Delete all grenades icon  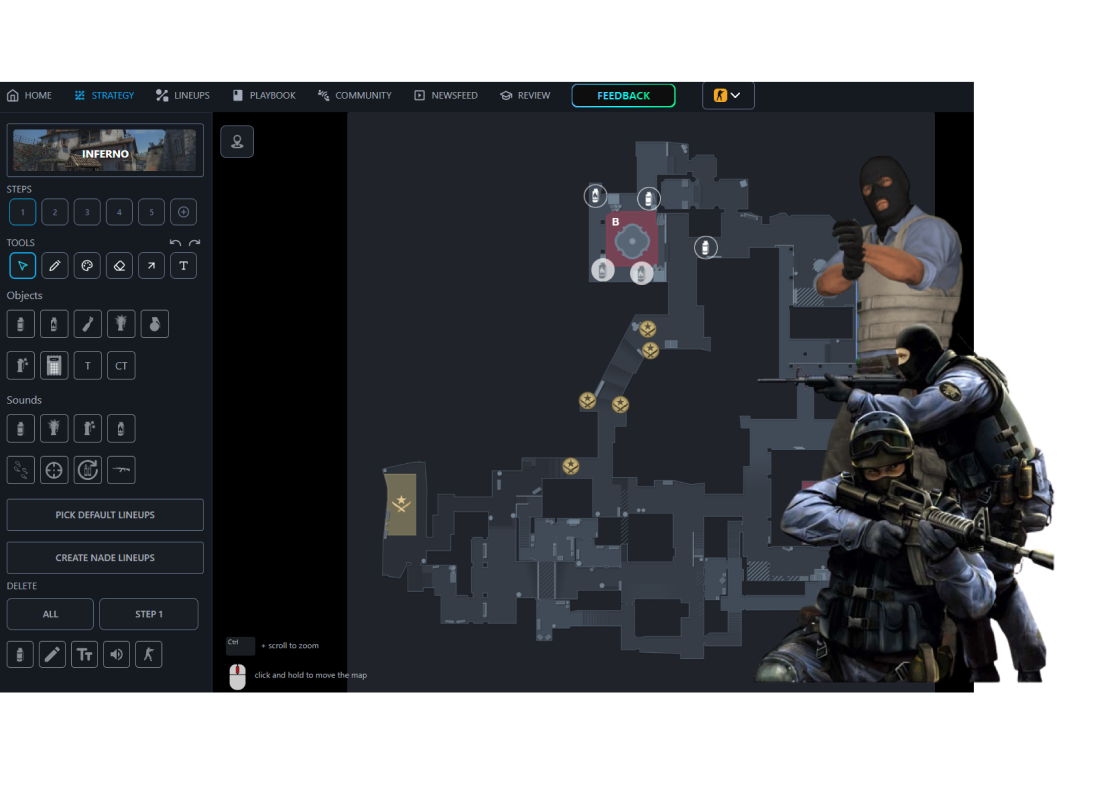click(20, 655)
